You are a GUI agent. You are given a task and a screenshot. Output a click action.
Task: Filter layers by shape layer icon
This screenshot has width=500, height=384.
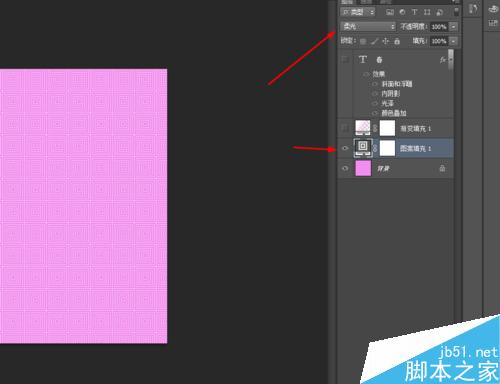pos(427,12)
